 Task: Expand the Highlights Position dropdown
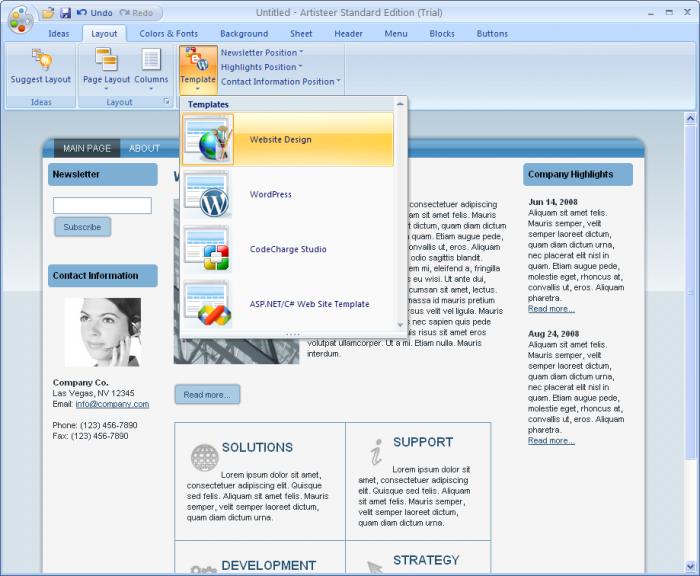[262, 67]
